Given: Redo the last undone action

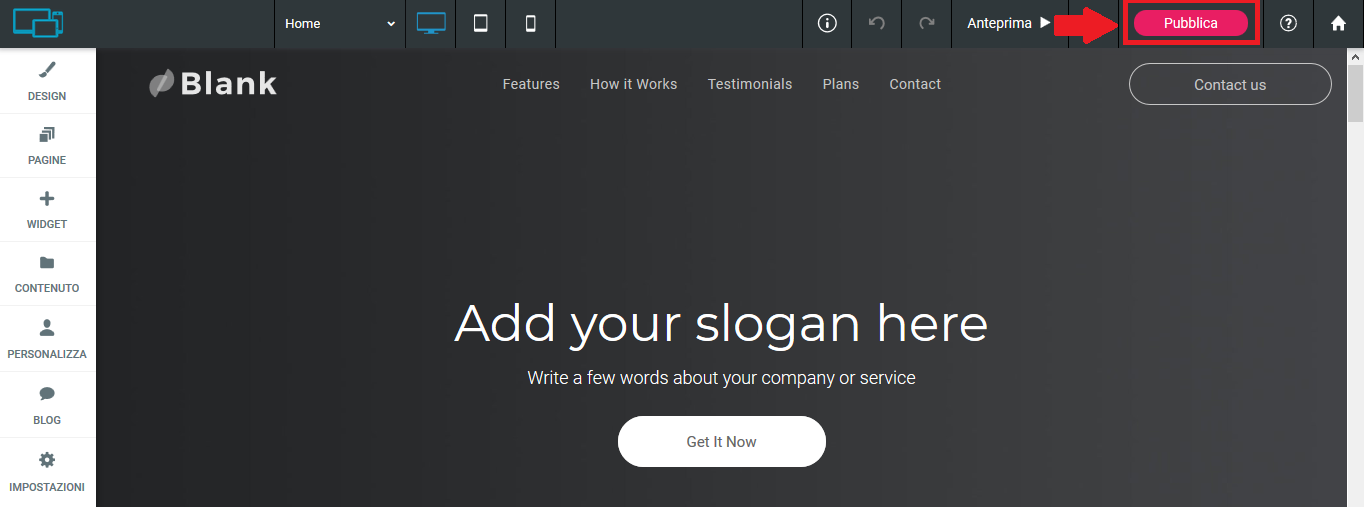Looking at the screenshot, I should point(927,23).
